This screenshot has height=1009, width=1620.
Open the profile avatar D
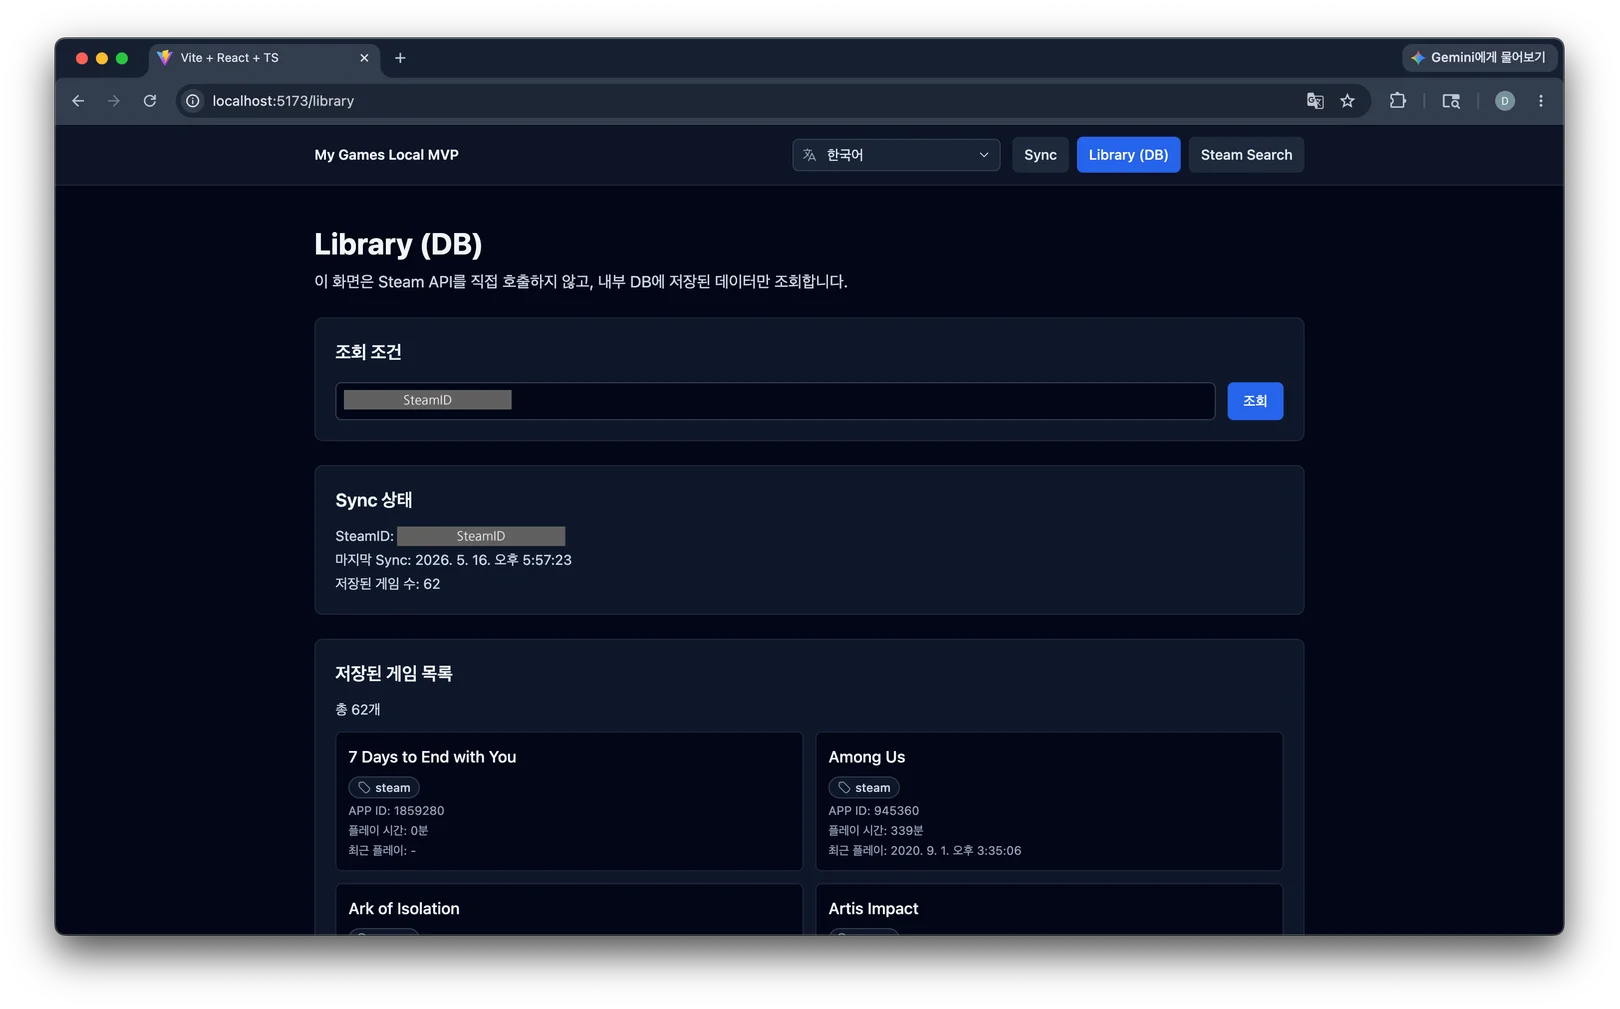(1505, 101)
